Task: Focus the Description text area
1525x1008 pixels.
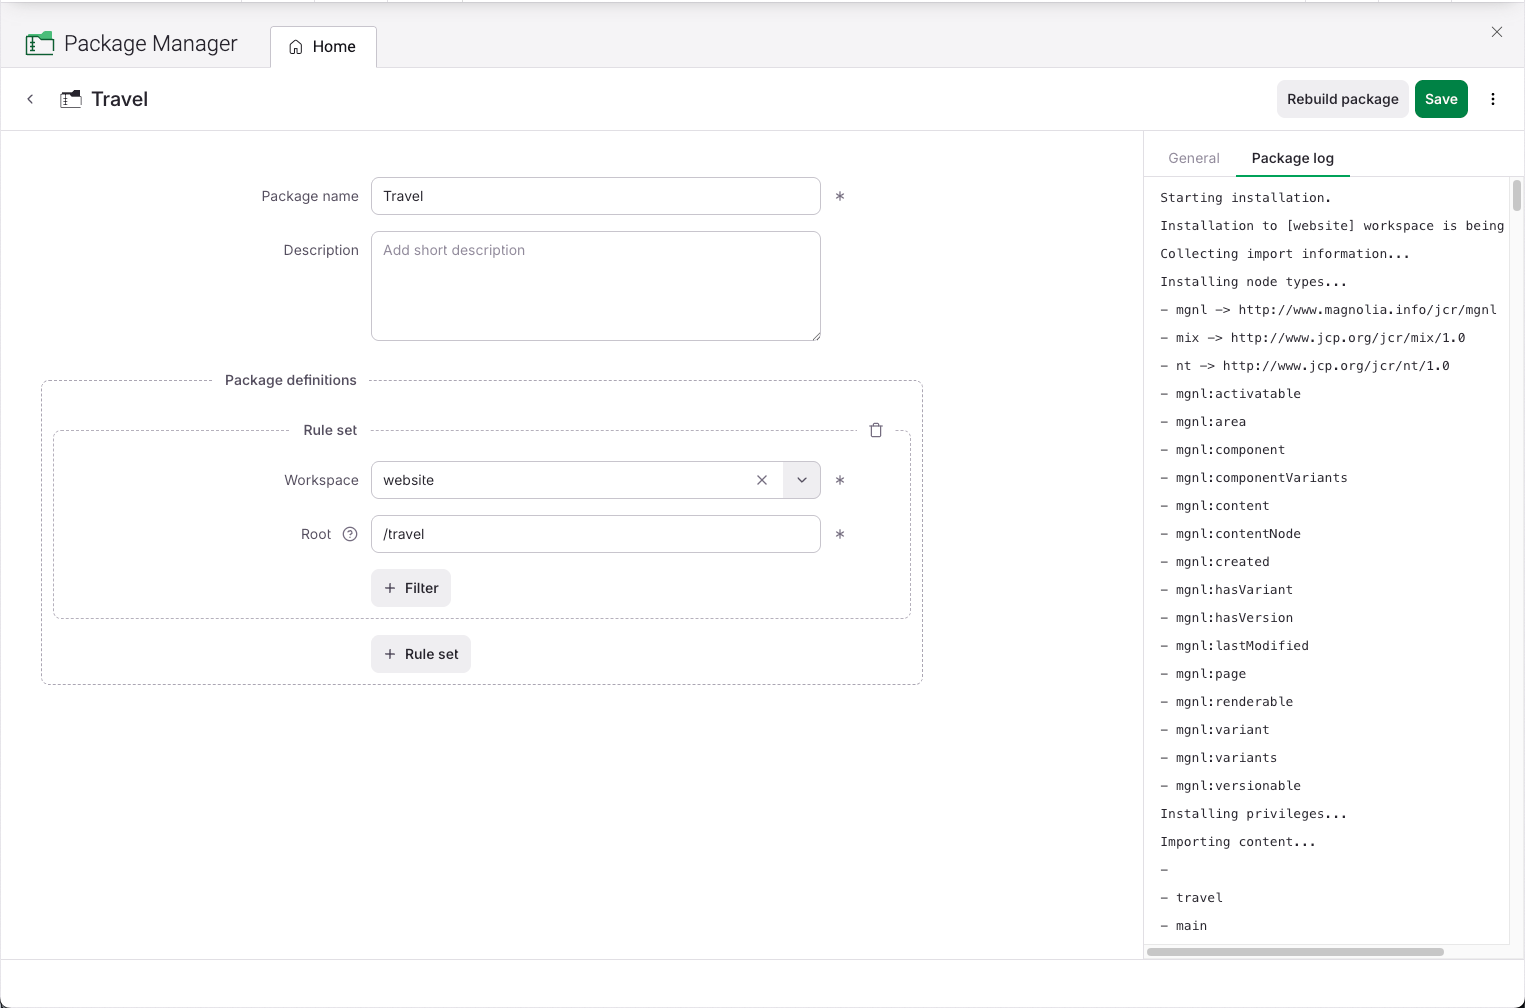Action: (595, 286)
